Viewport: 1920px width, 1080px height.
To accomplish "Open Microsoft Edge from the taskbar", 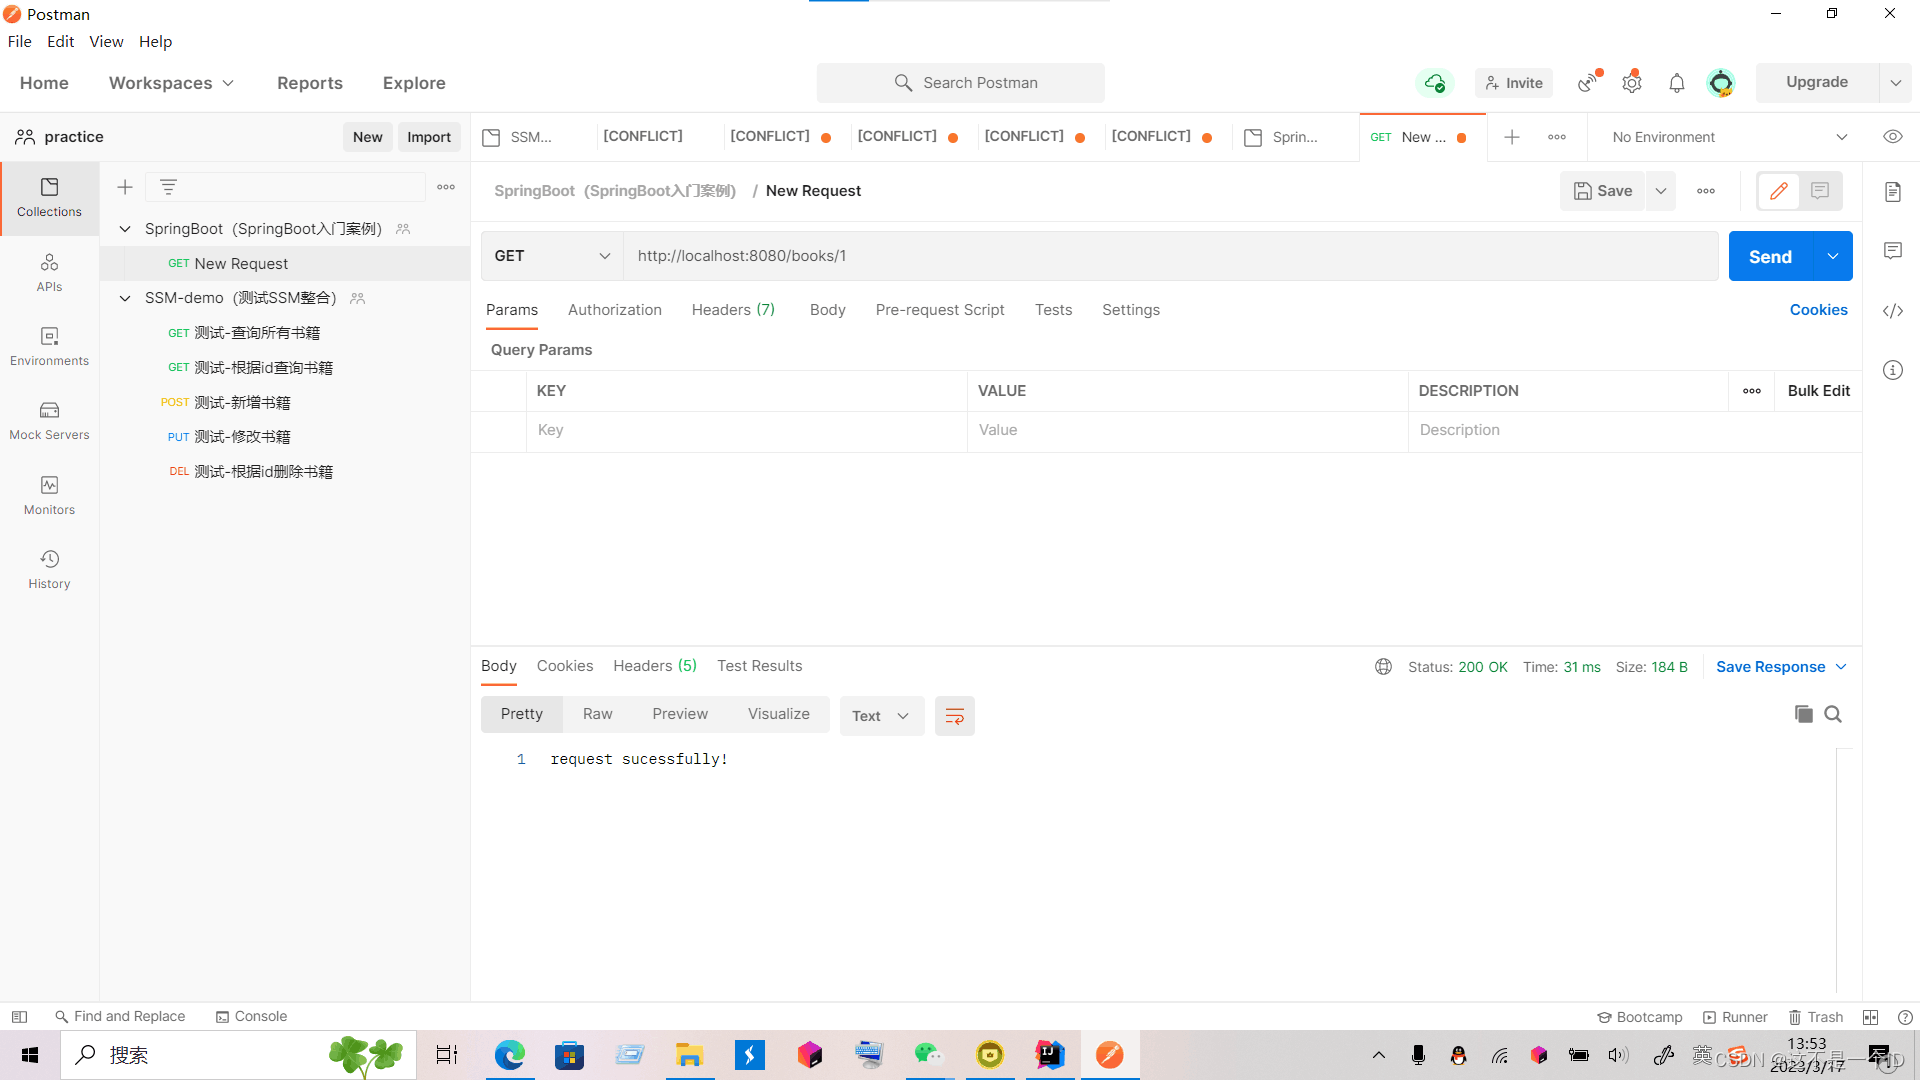I will tap(510, 1055).
